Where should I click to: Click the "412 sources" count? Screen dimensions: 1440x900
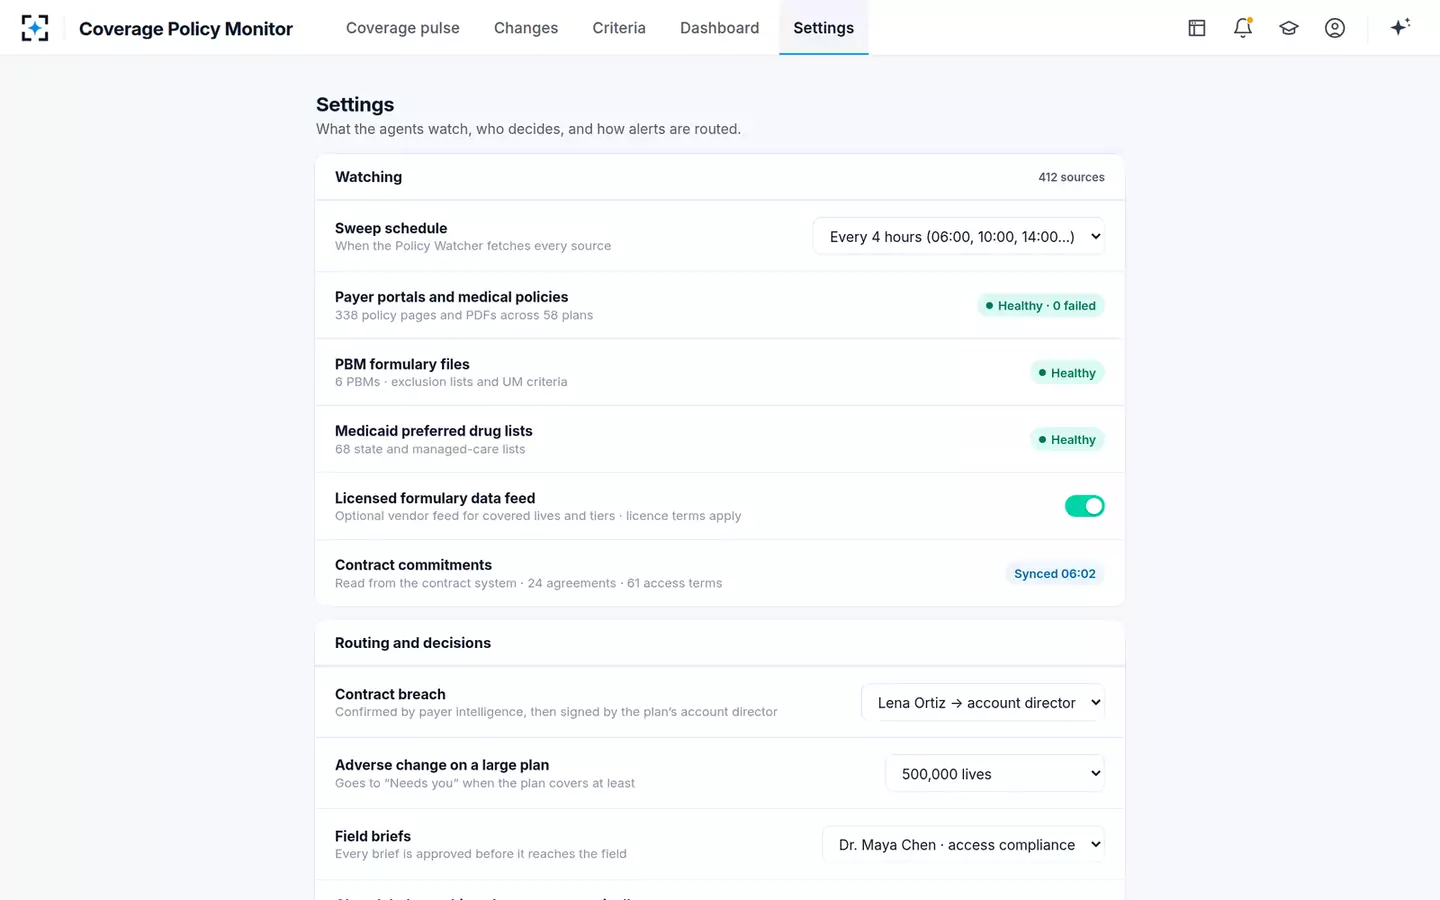coord(1071,177)
